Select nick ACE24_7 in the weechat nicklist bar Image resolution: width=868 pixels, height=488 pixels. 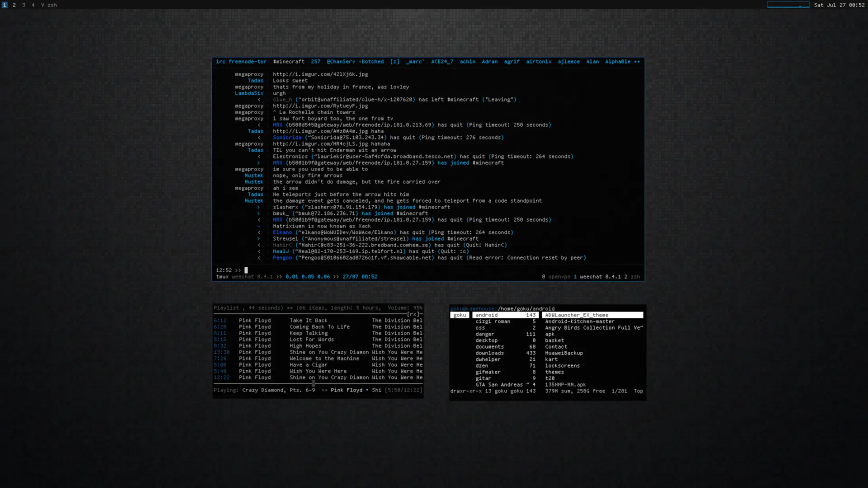(442, 61)
